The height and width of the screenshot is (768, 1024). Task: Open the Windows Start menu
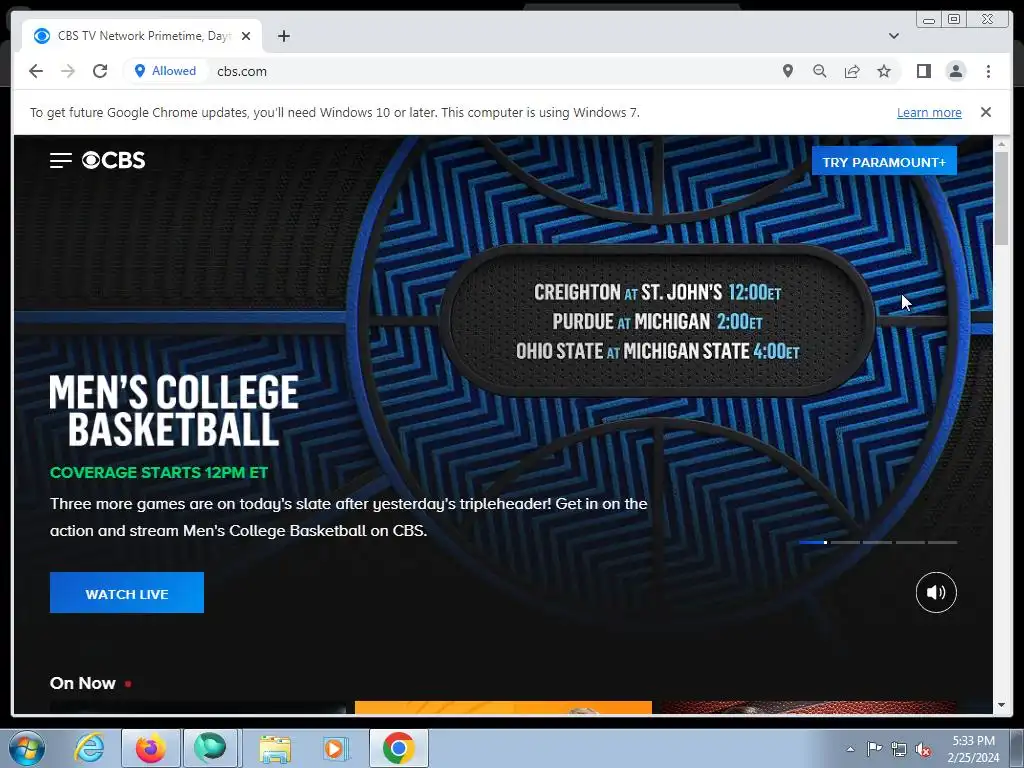(27, 748)
